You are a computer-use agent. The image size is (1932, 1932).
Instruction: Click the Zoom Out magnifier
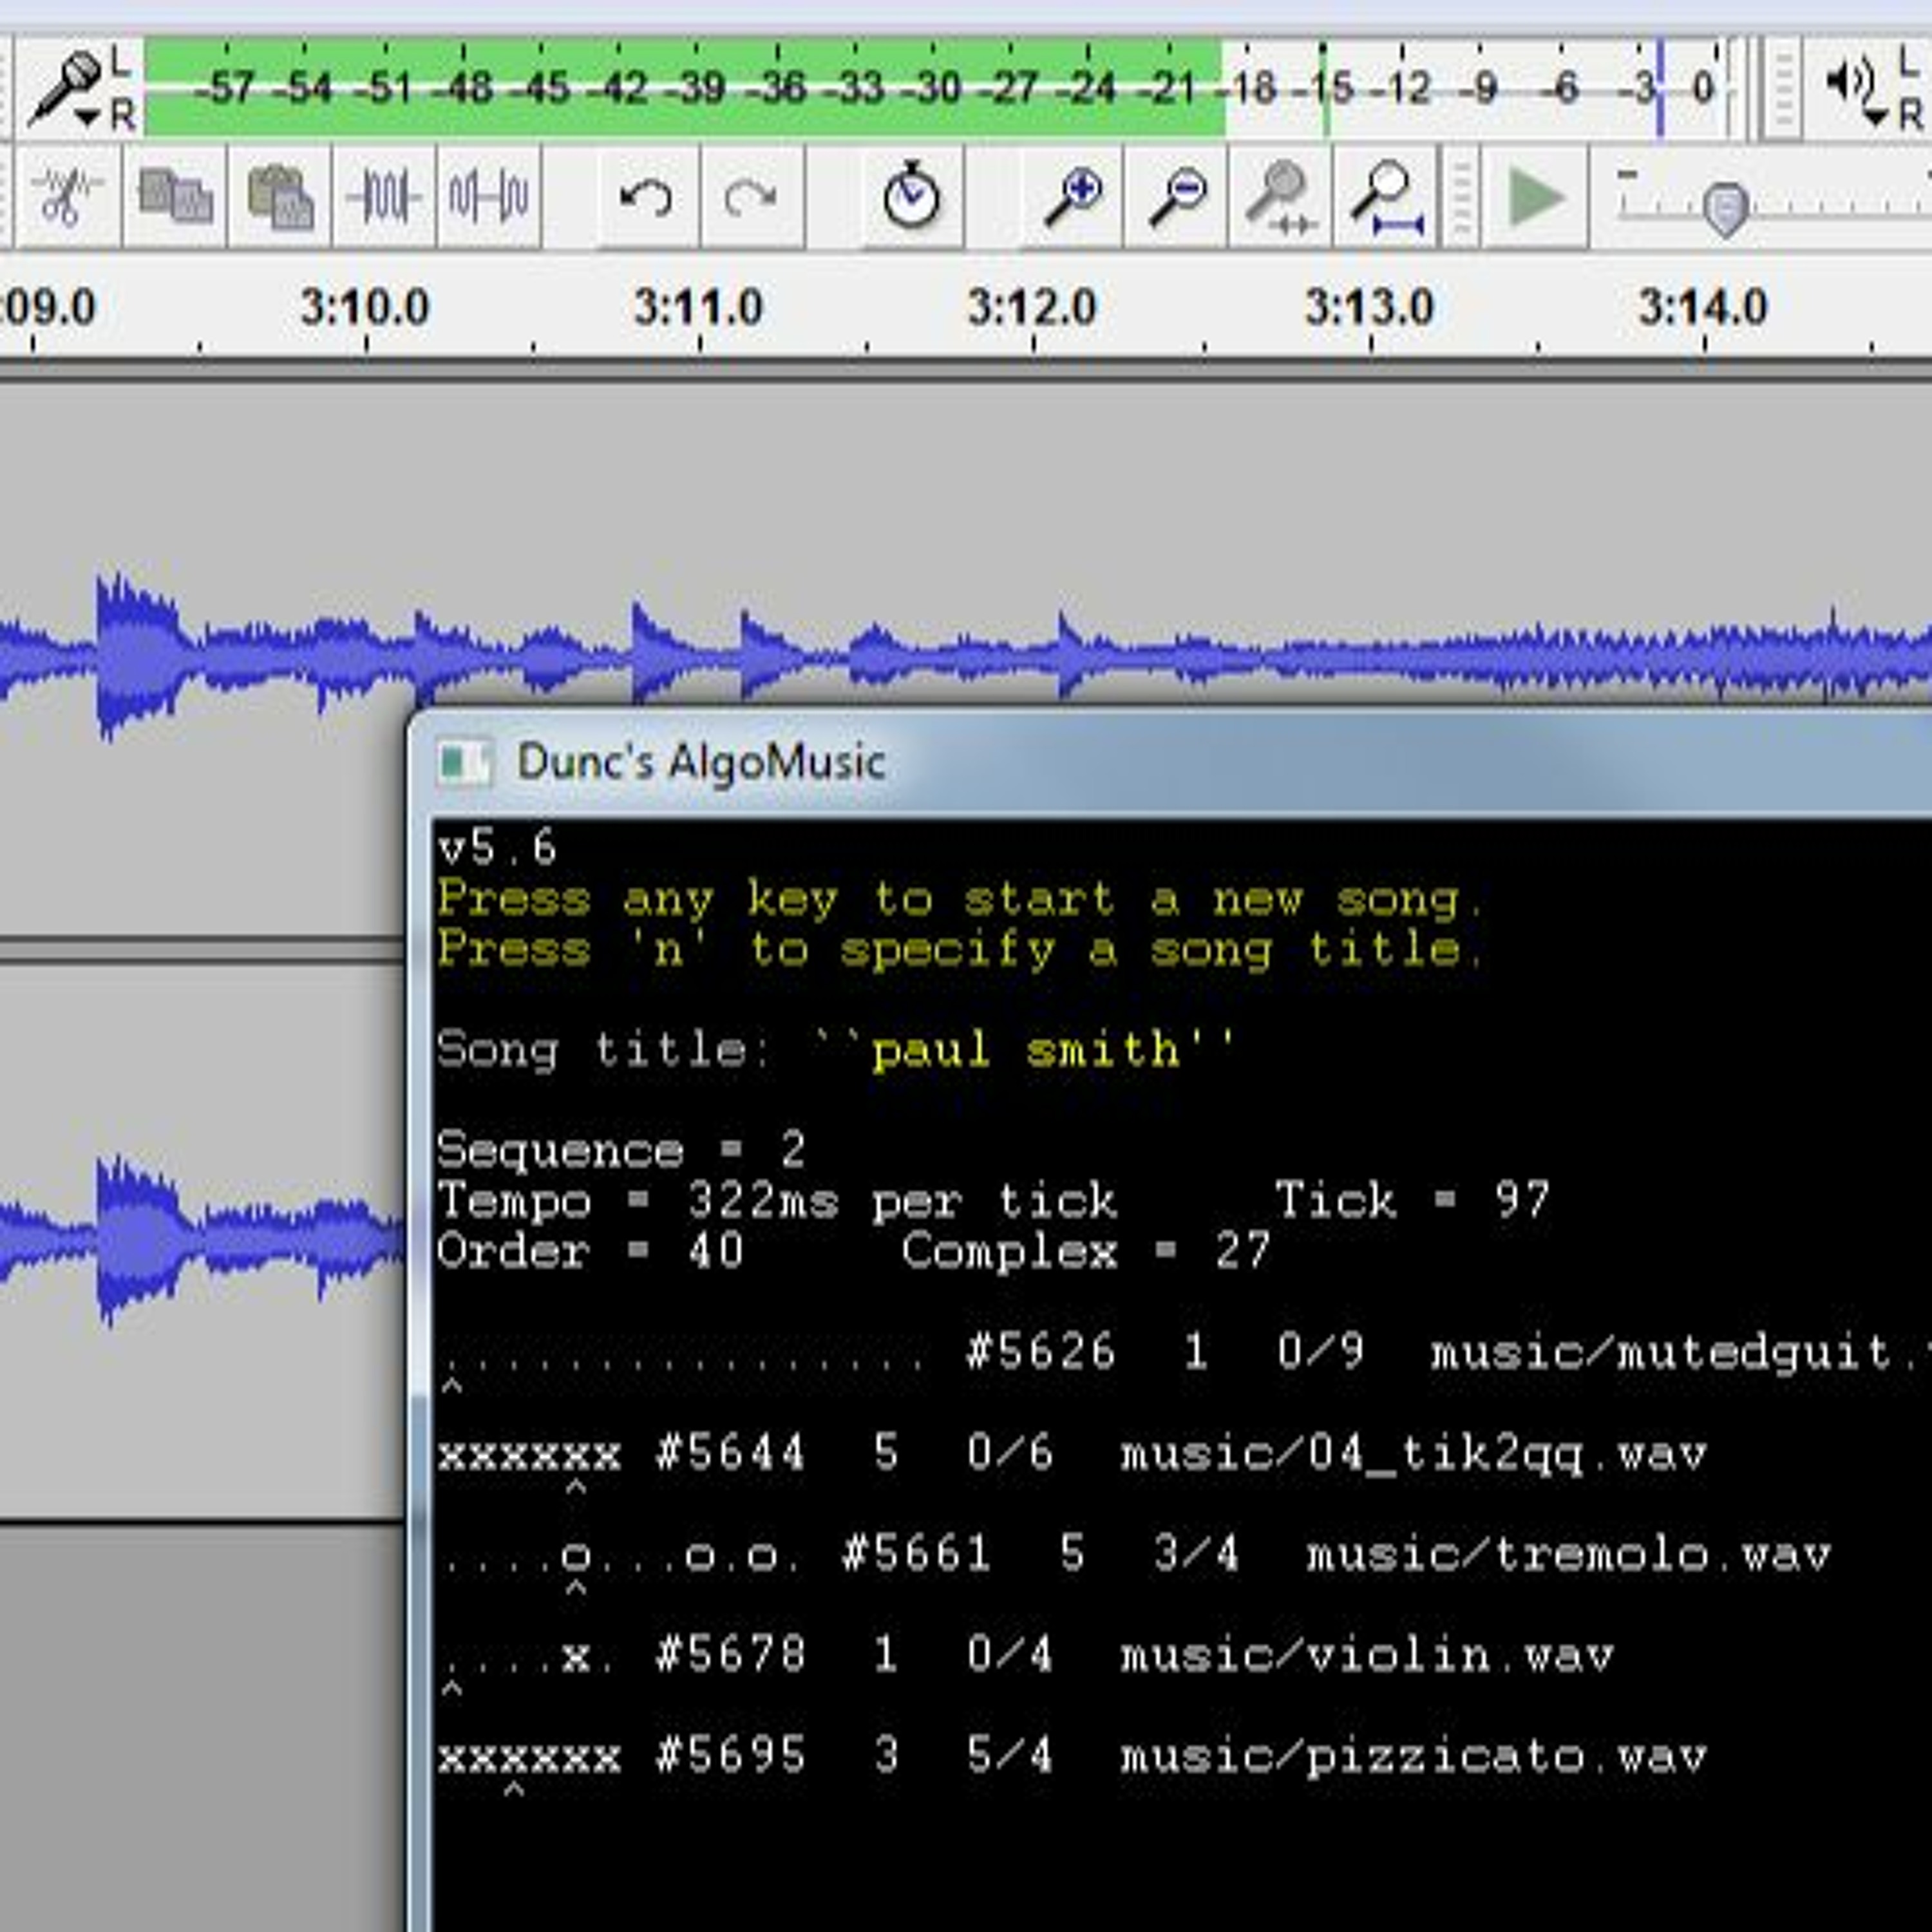(x=1178, y=196)
